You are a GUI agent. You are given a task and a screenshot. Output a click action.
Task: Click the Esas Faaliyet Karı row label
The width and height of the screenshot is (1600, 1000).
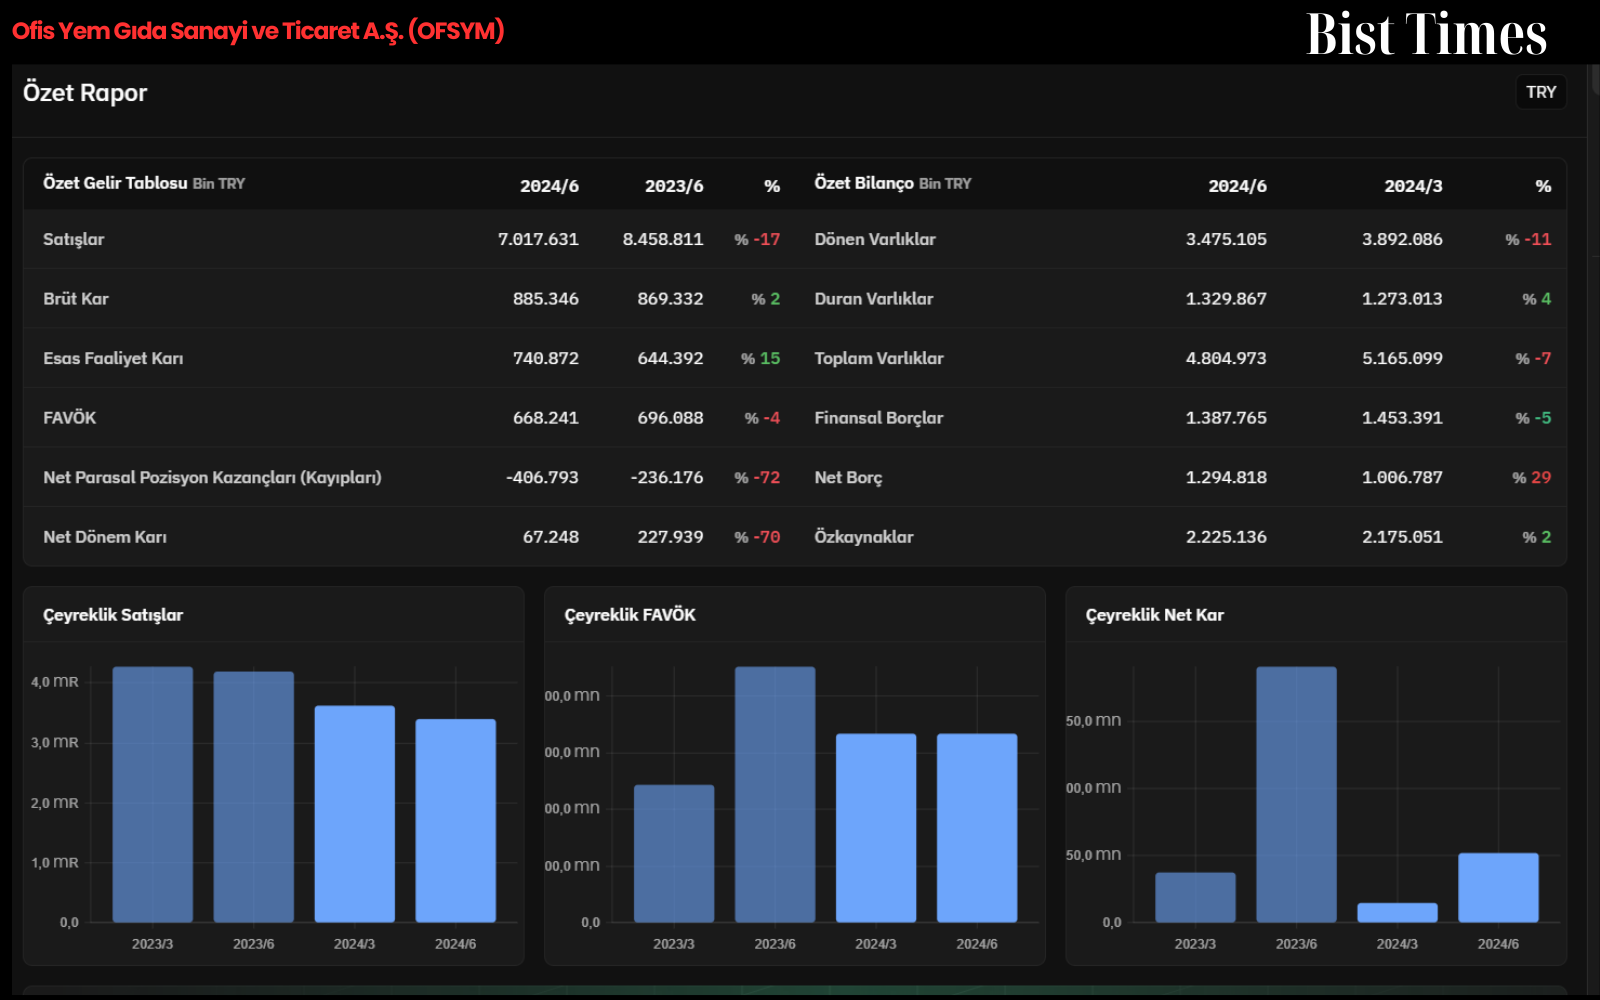coord(113,358)
